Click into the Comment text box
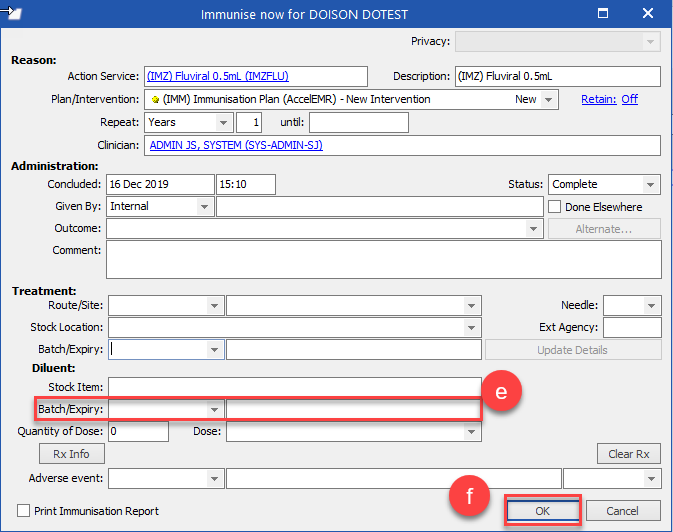Viewport: 673px width, 532px height. point(384,260)
